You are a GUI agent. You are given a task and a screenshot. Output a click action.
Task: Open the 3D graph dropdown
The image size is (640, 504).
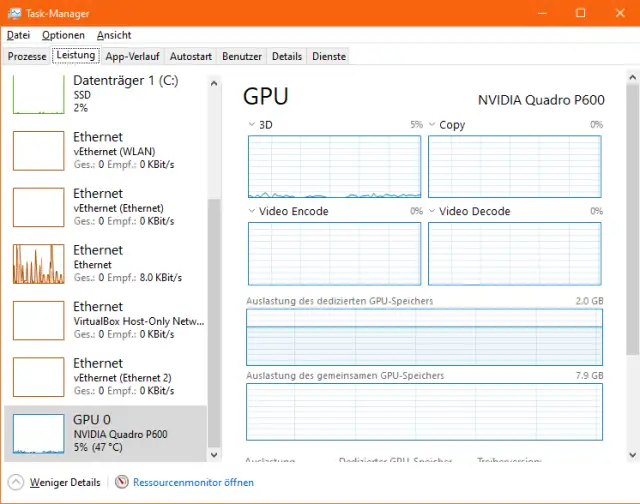click(x=252, y=125)
